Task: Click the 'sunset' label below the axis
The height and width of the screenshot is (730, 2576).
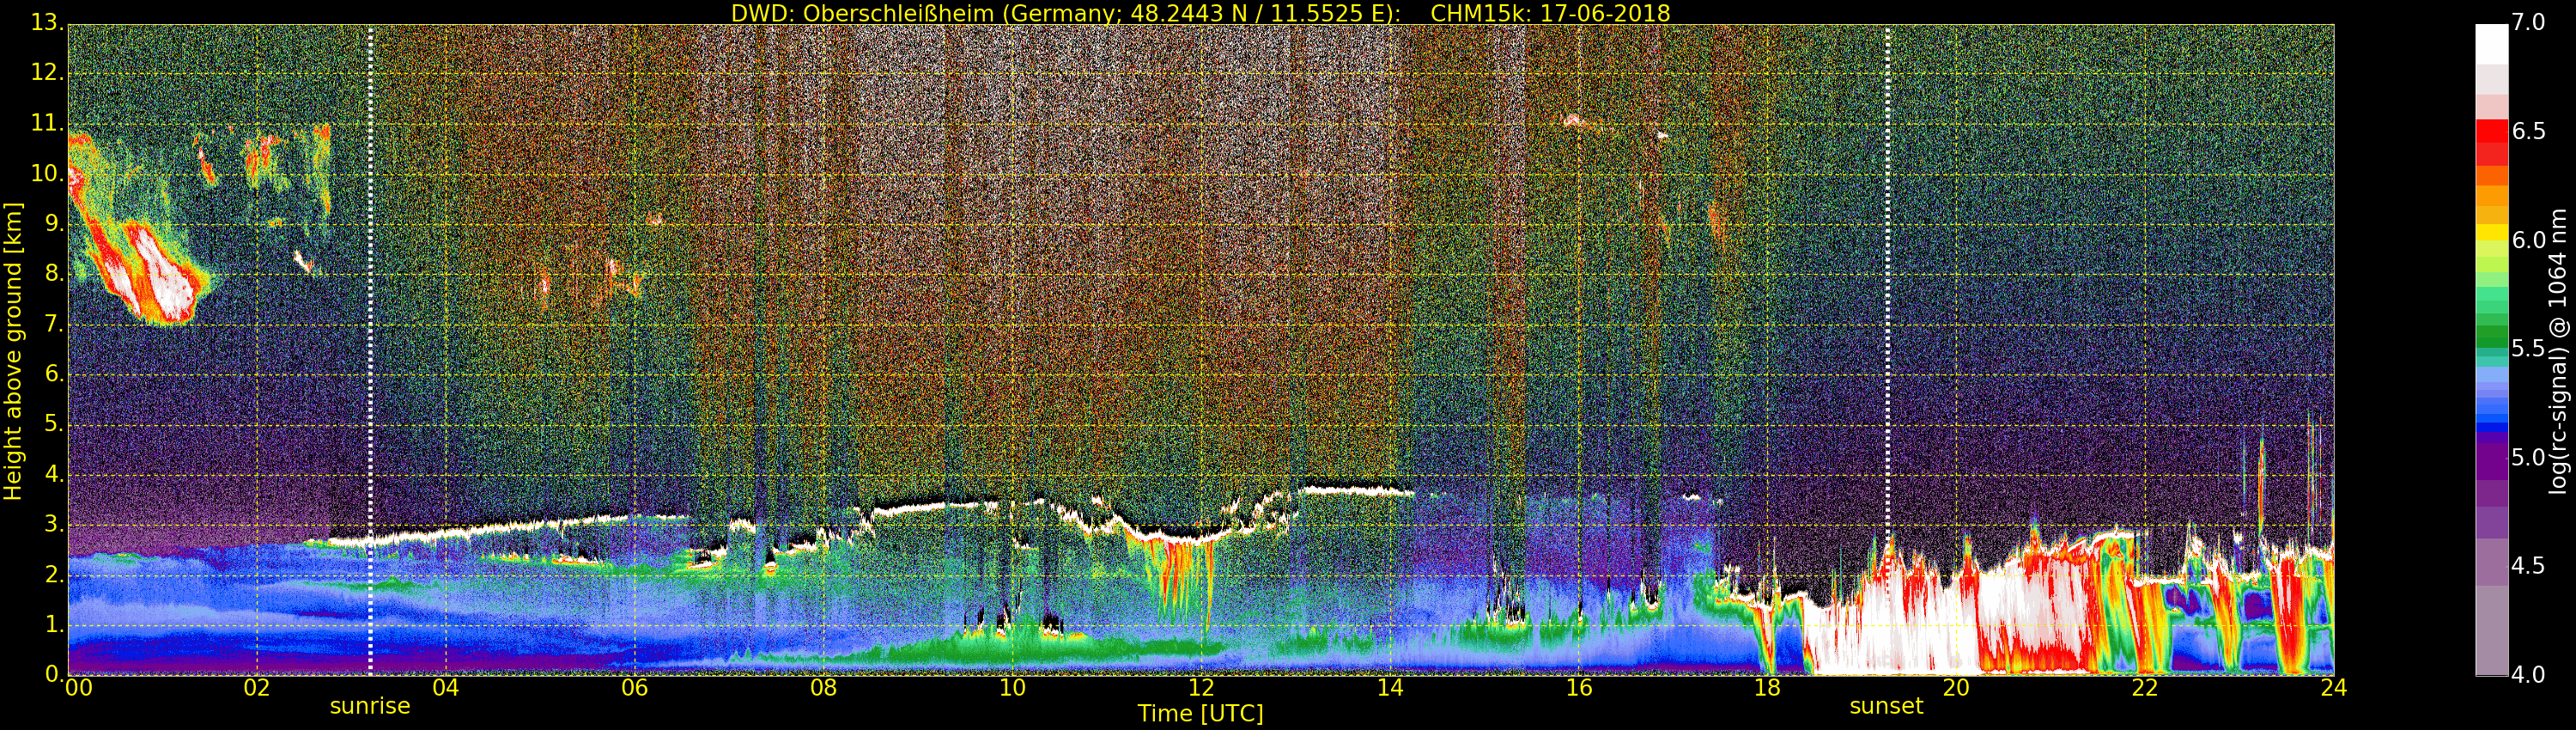Action: pyautogui.click(x=1886, y=706)
